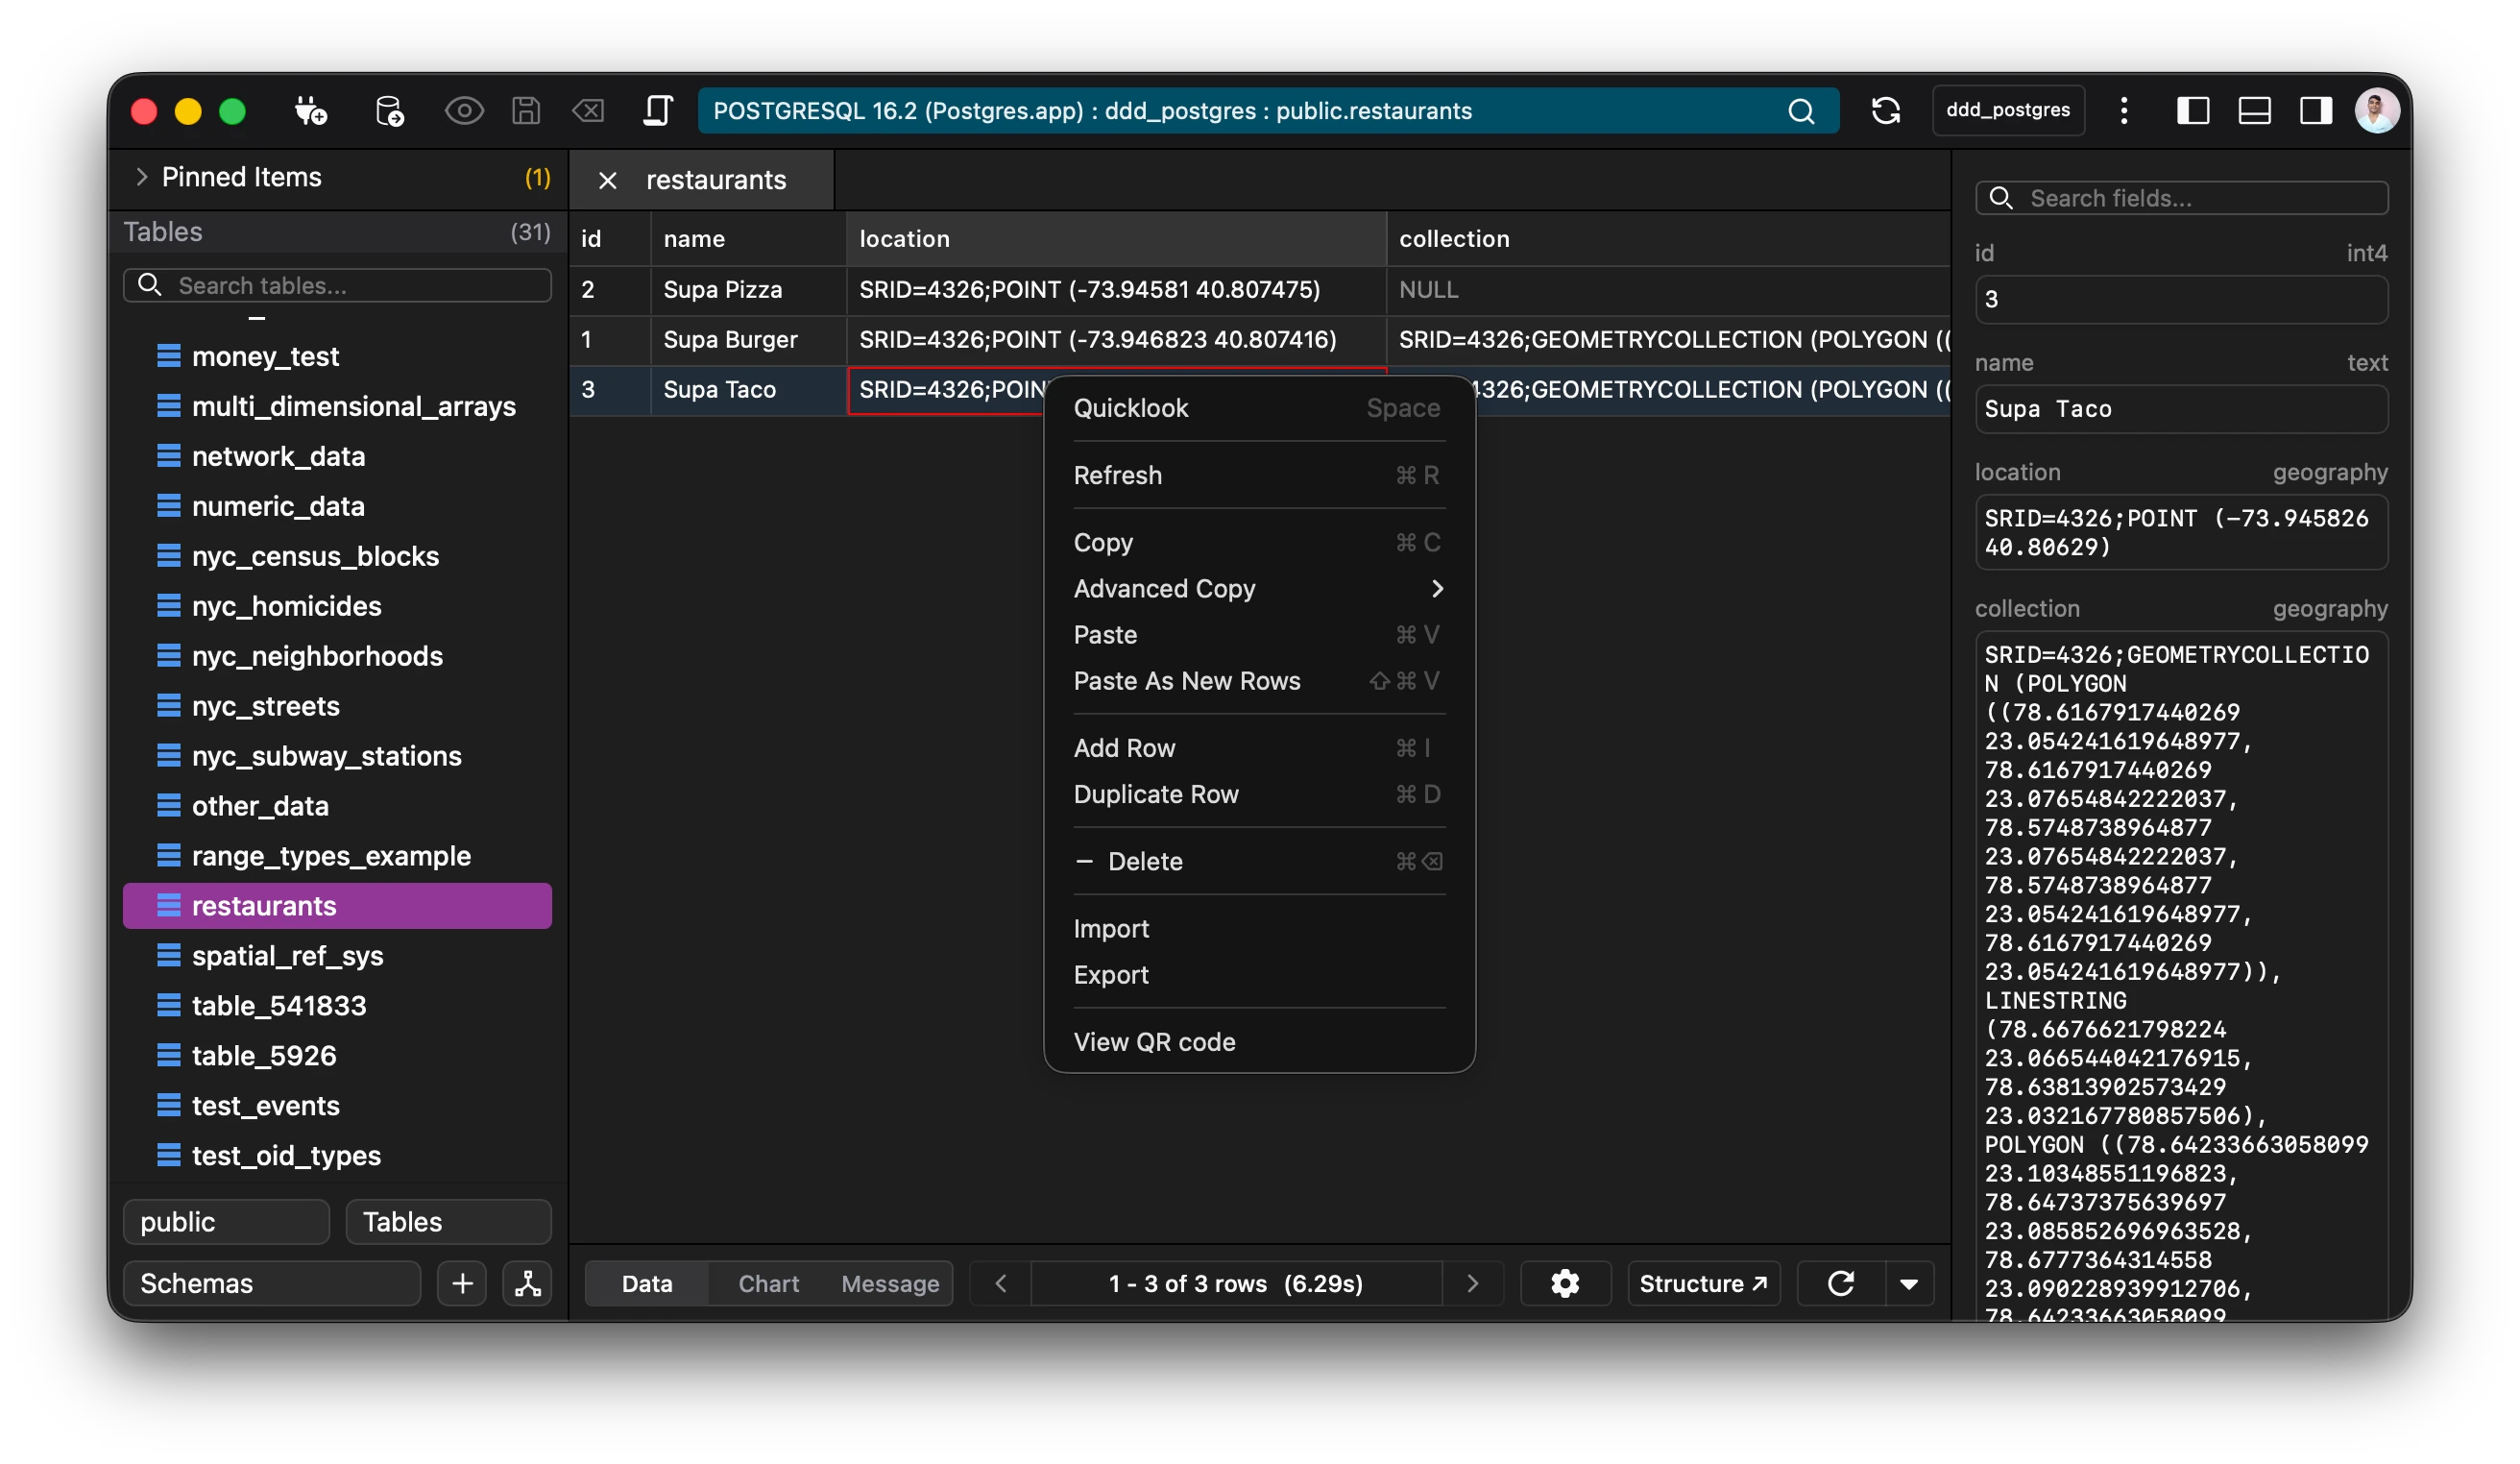Switch to the Chart tab

point(767,1283)
